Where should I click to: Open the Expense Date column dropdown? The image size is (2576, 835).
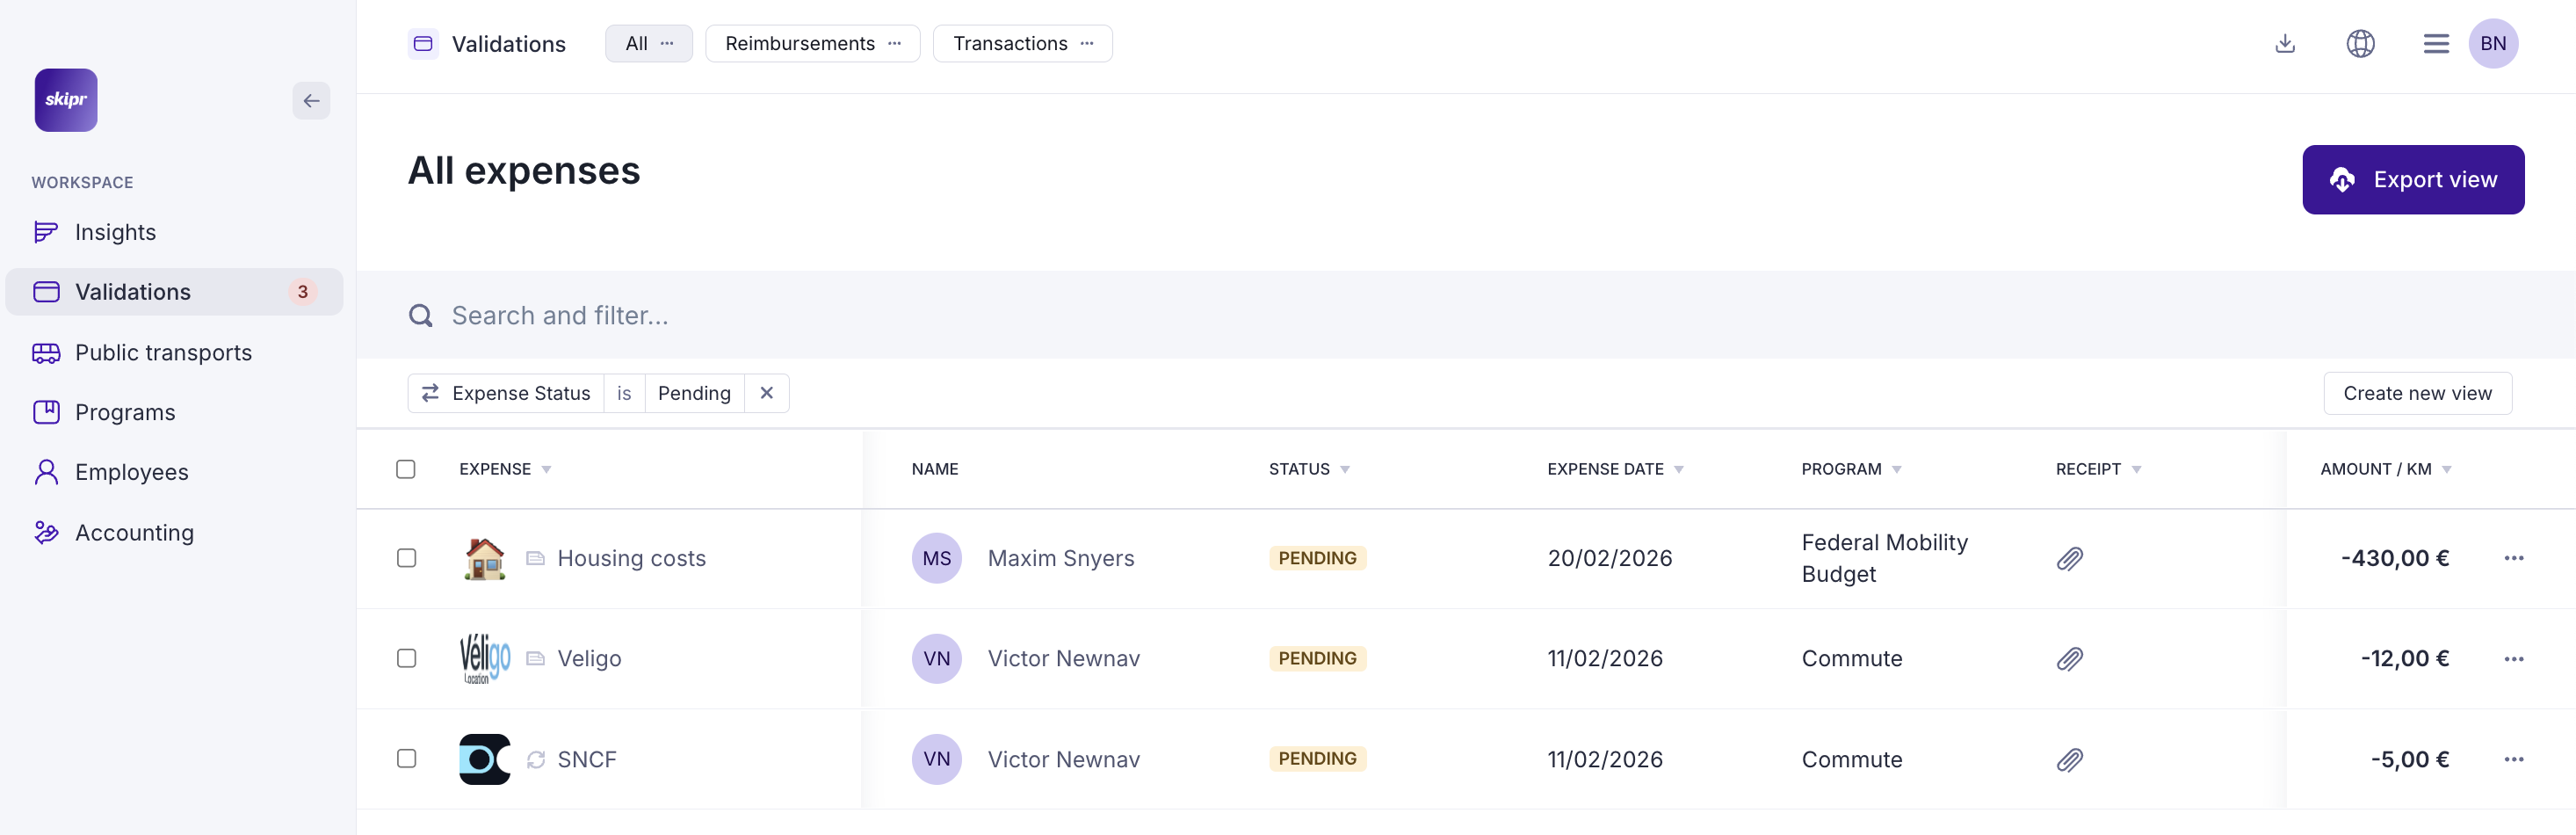tap(1678, 470)
